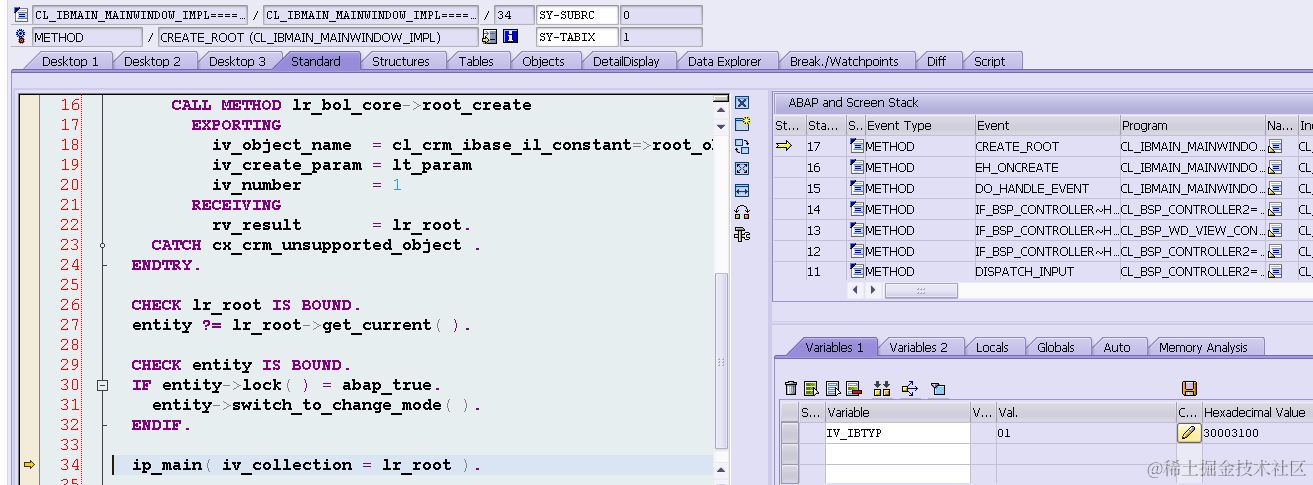
Task: Switch to the Desktop 1 tab
Action: coord(70,61)
